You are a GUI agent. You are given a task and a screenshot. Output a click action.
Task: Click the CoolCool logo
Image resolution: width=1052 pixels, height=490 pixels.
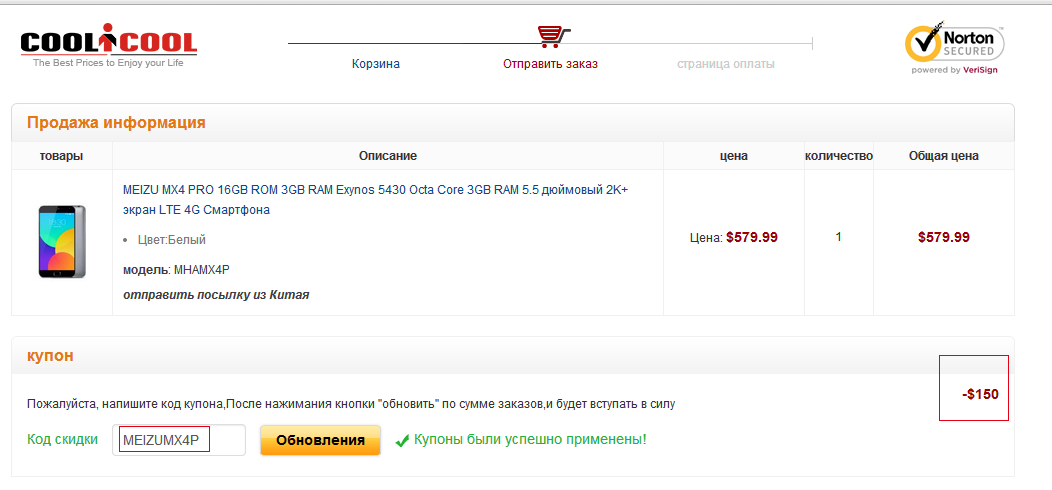pos(109,49)
